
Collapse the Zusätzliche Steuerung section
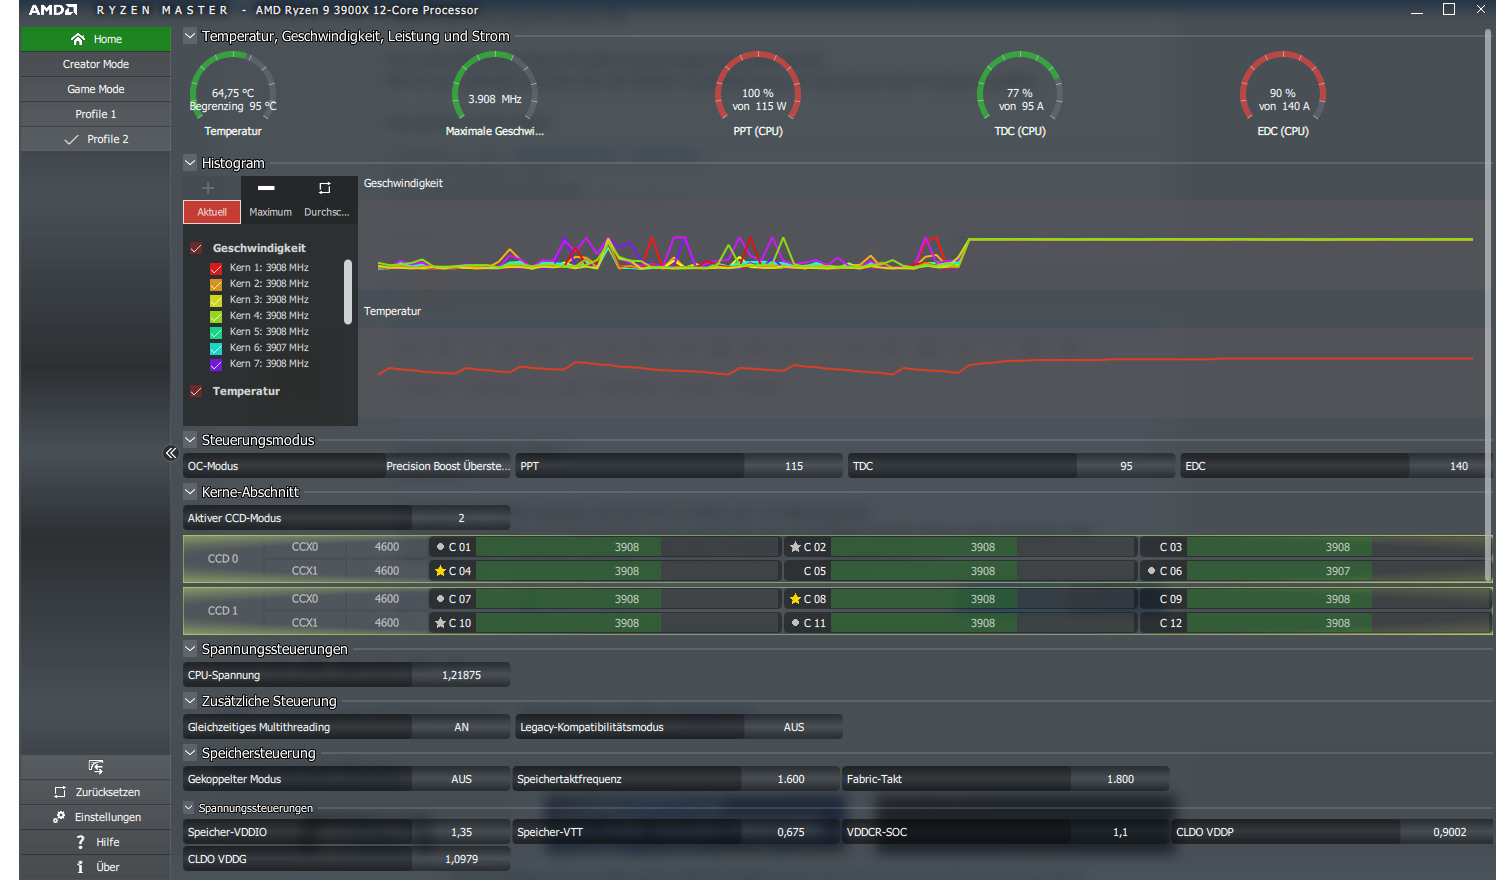coord(190,700)
